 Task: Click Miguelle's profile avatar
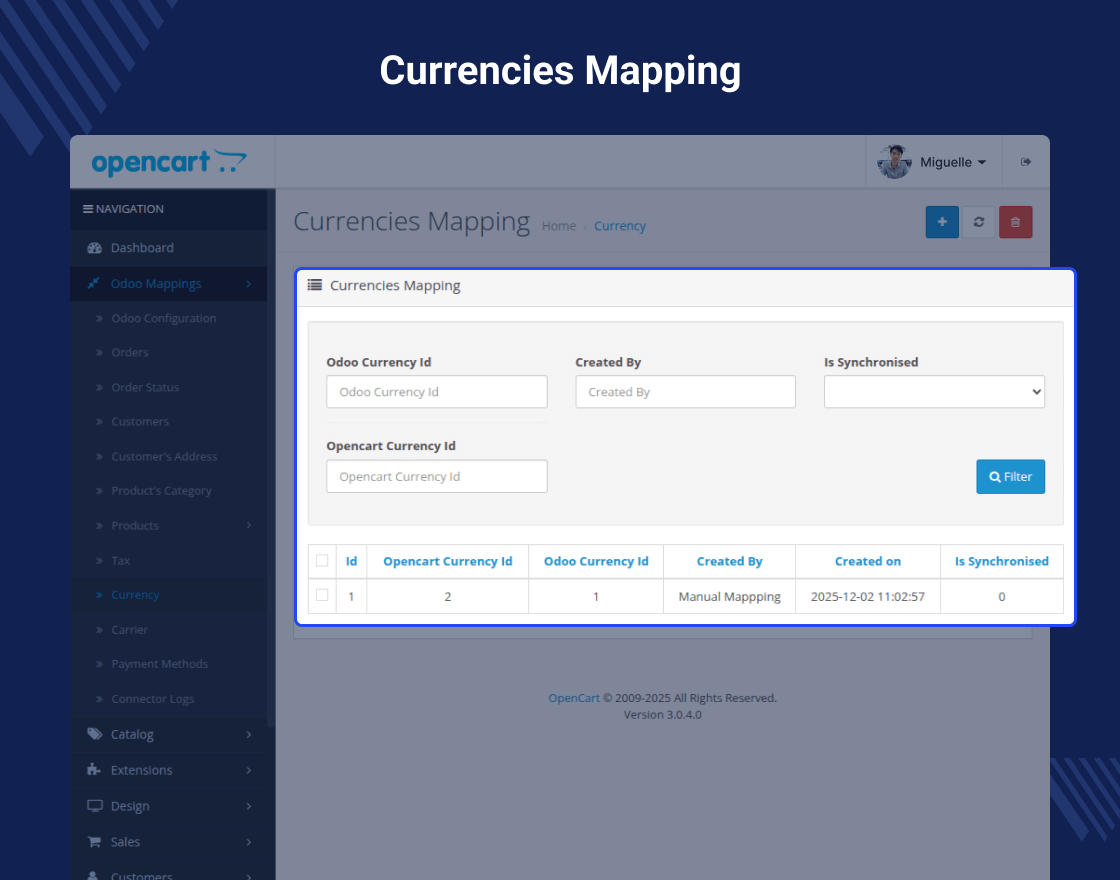pos(894,162)
